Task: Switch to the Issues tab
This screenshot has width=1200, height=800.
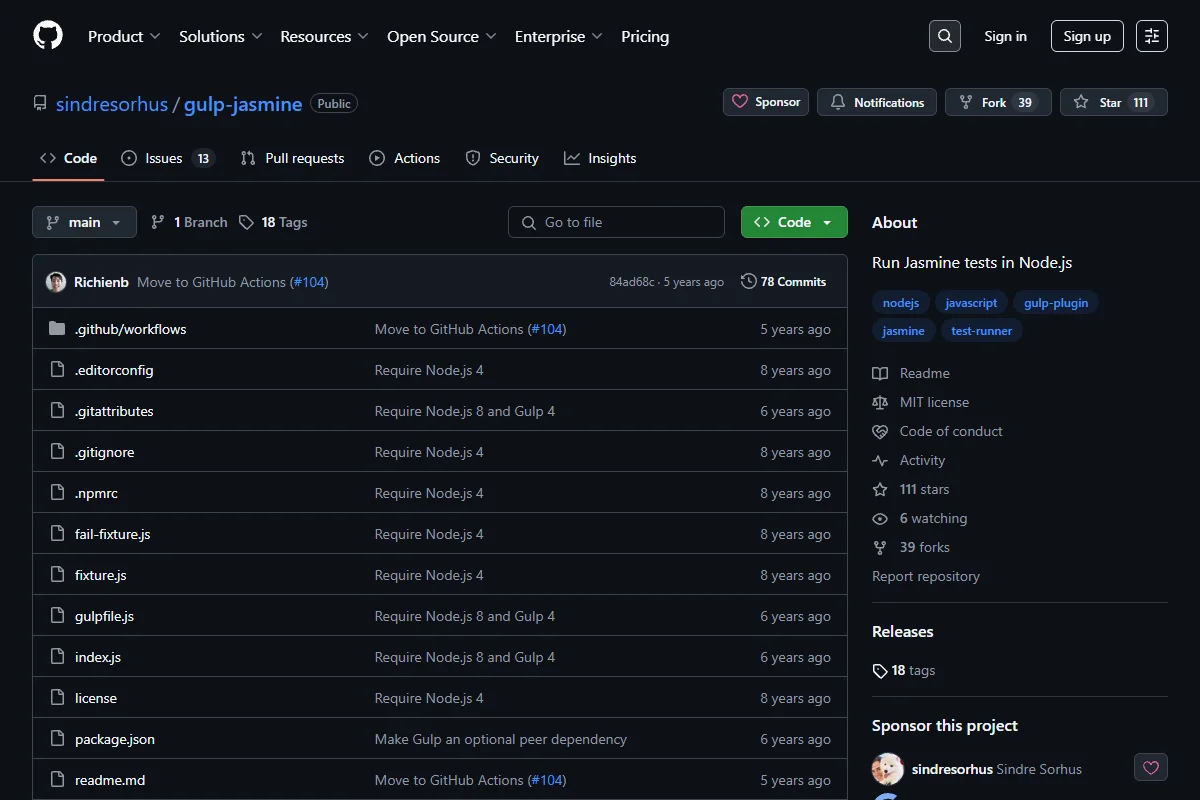Action: coord(168,158)
